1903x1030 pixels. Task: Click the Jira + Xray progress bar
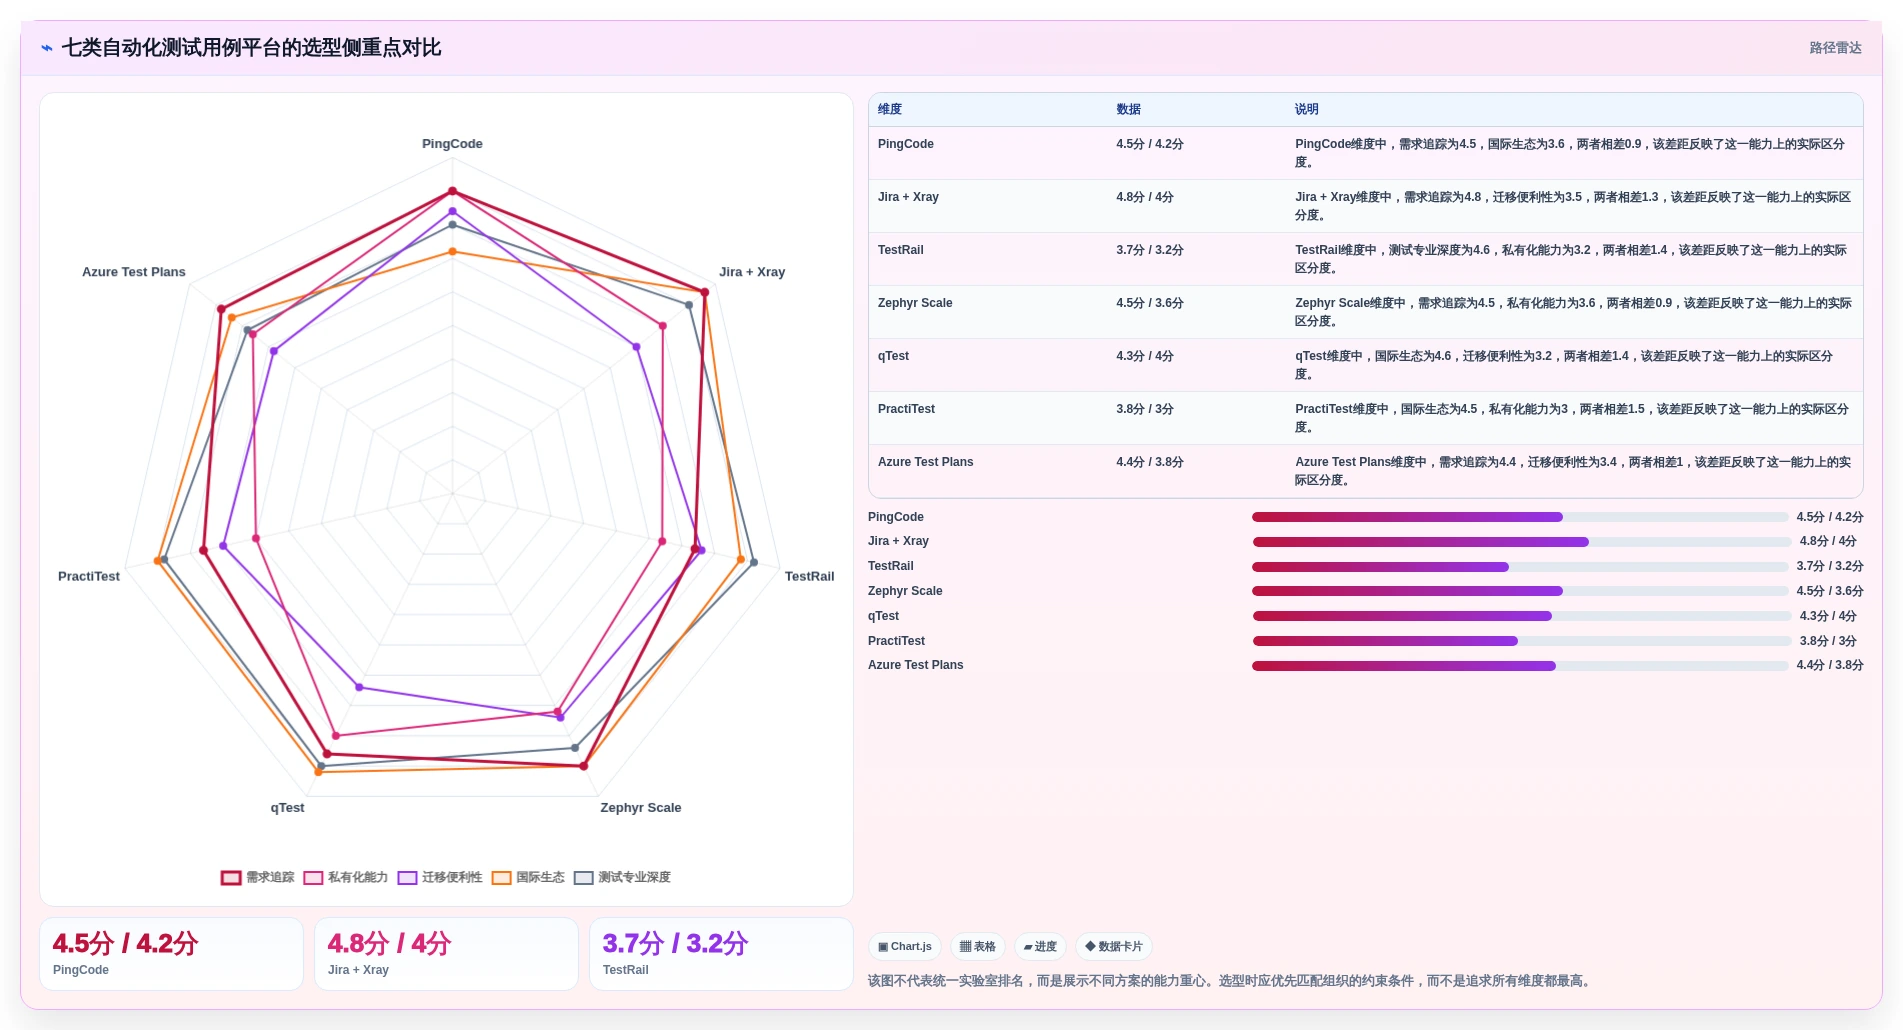point(1522,542)
